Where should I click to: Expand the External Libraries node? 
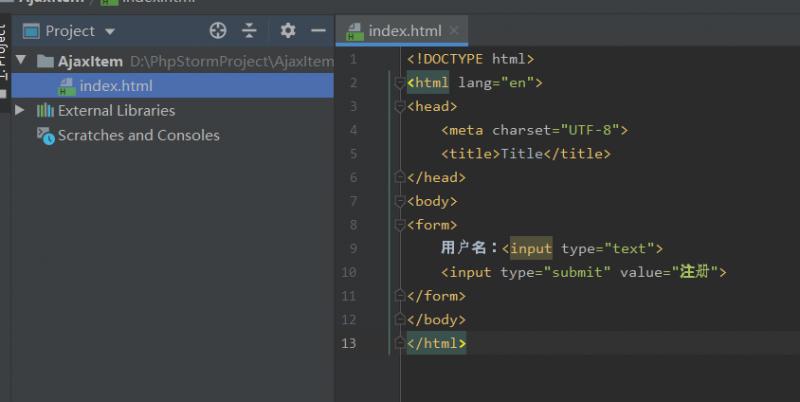(x=19, y=110)
